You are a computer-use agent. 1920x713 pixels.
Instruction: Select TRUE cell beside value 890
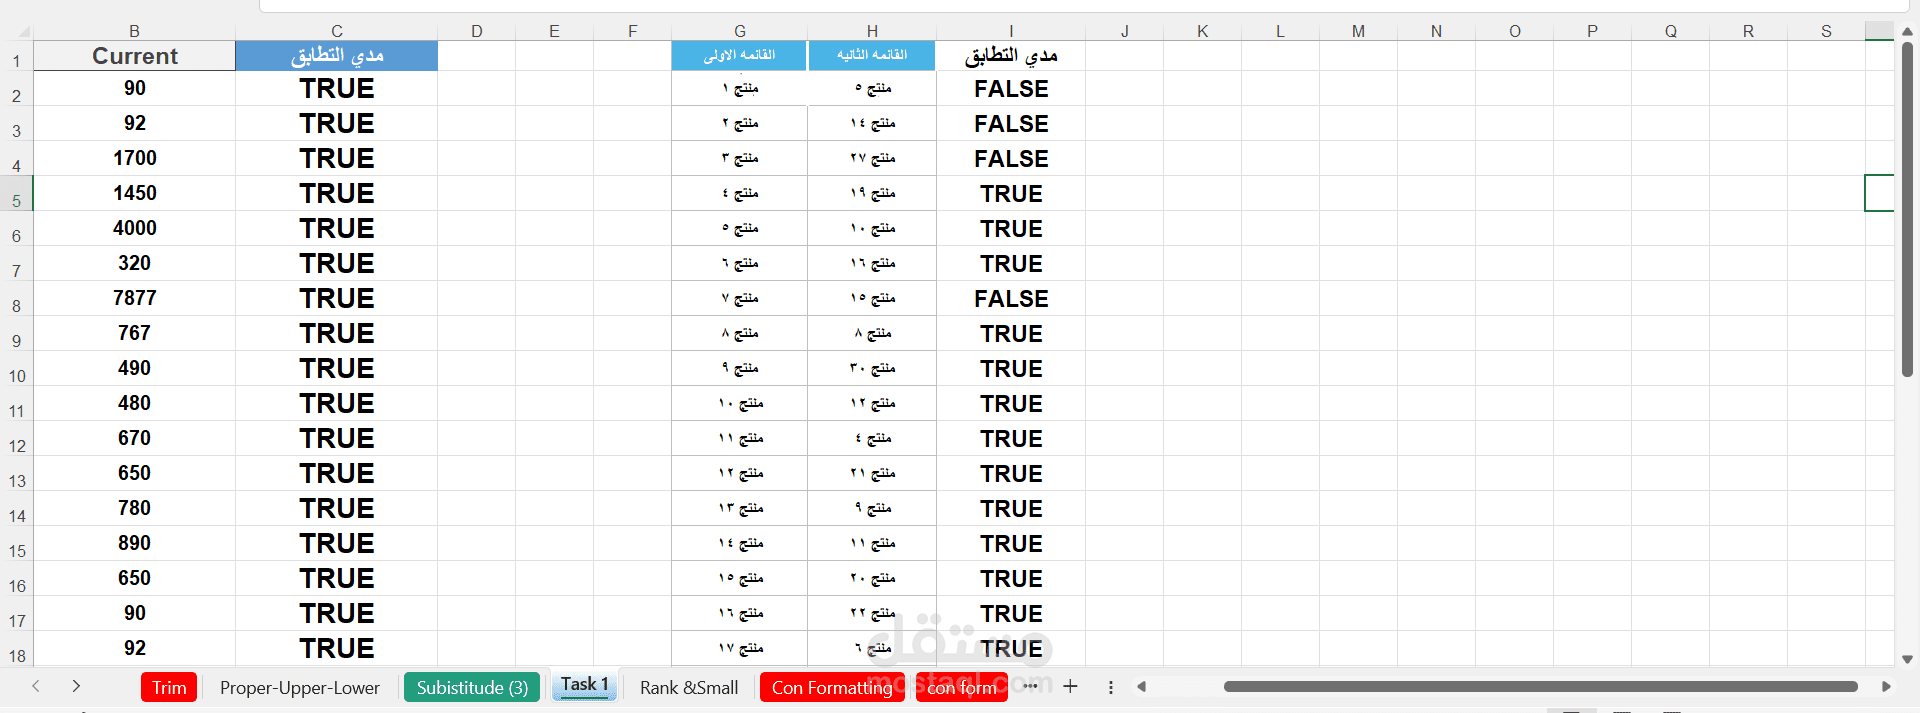337,543
